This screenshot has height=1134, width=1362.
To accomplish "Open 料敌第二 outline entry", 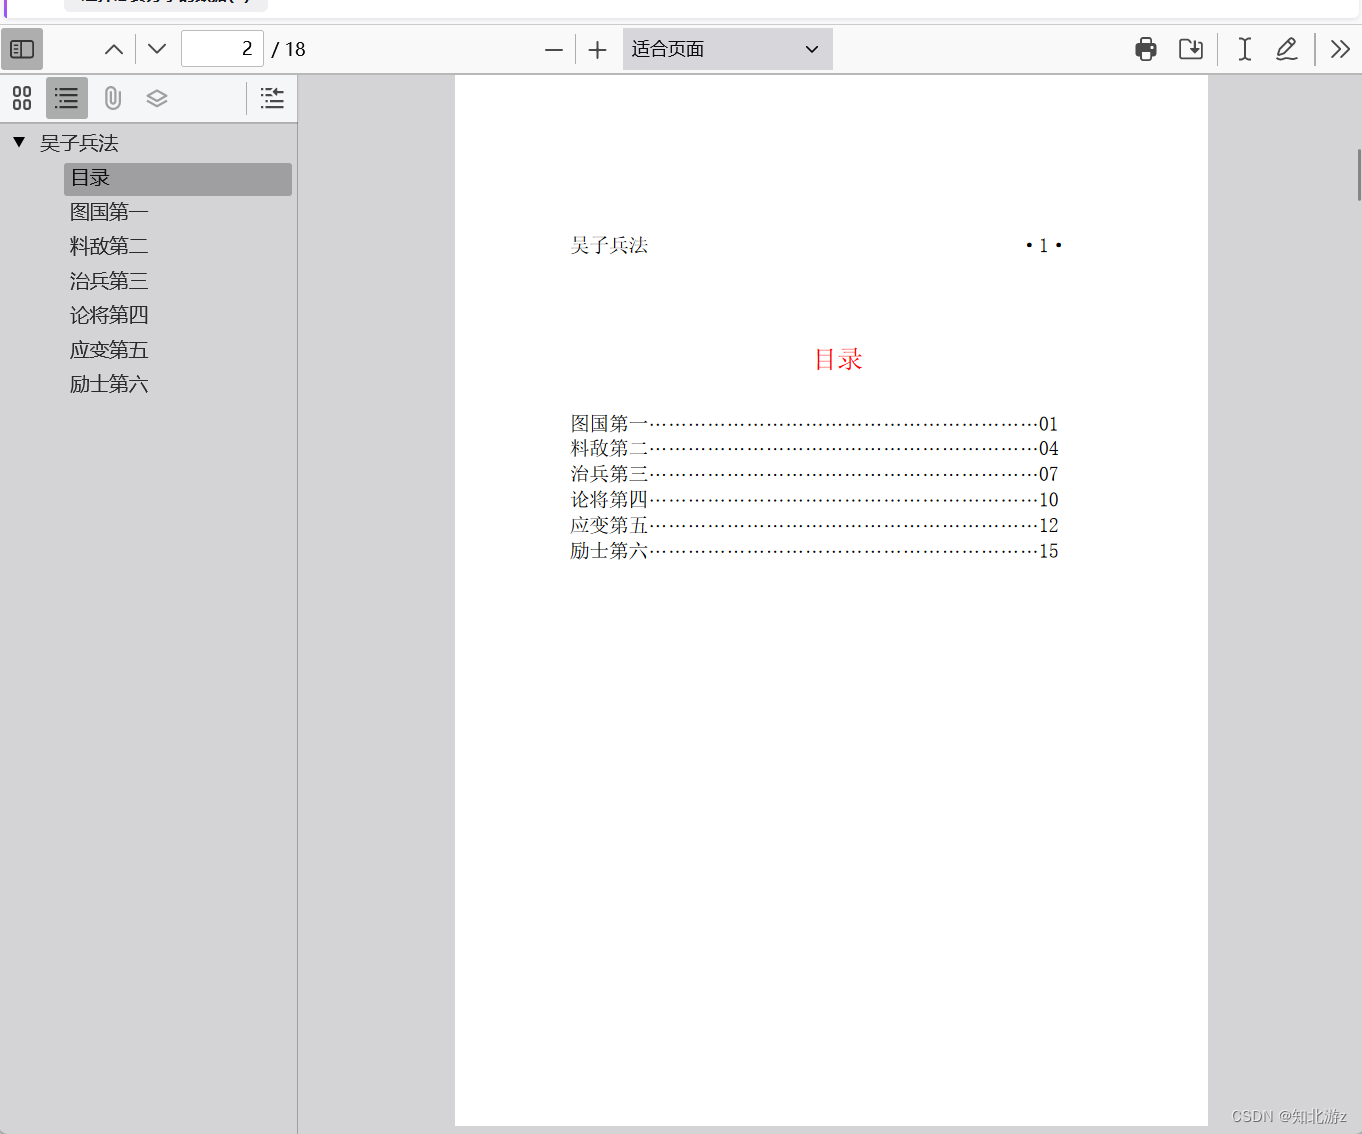I will [x=109, y=246].
